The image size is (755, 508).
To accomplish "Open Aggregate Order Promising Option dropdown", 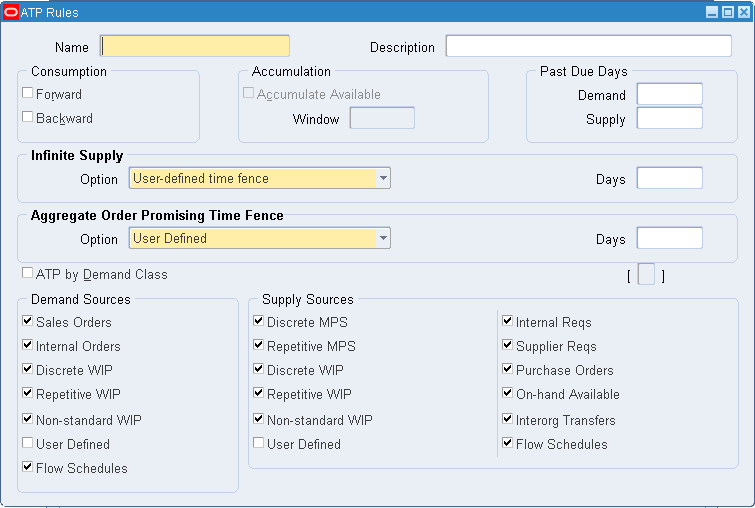I will tap(383, 238).
